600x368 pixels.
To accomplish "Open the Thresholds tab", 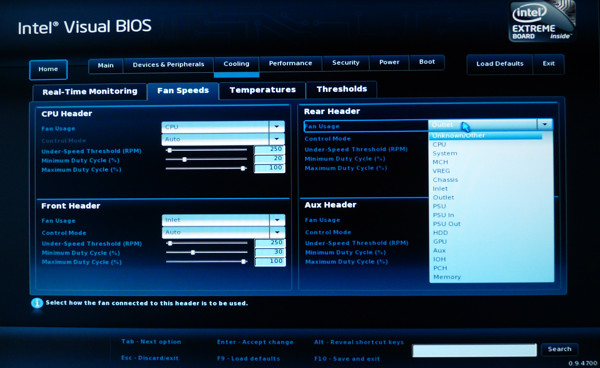I will pyautogui.click(x=342, y=89).
